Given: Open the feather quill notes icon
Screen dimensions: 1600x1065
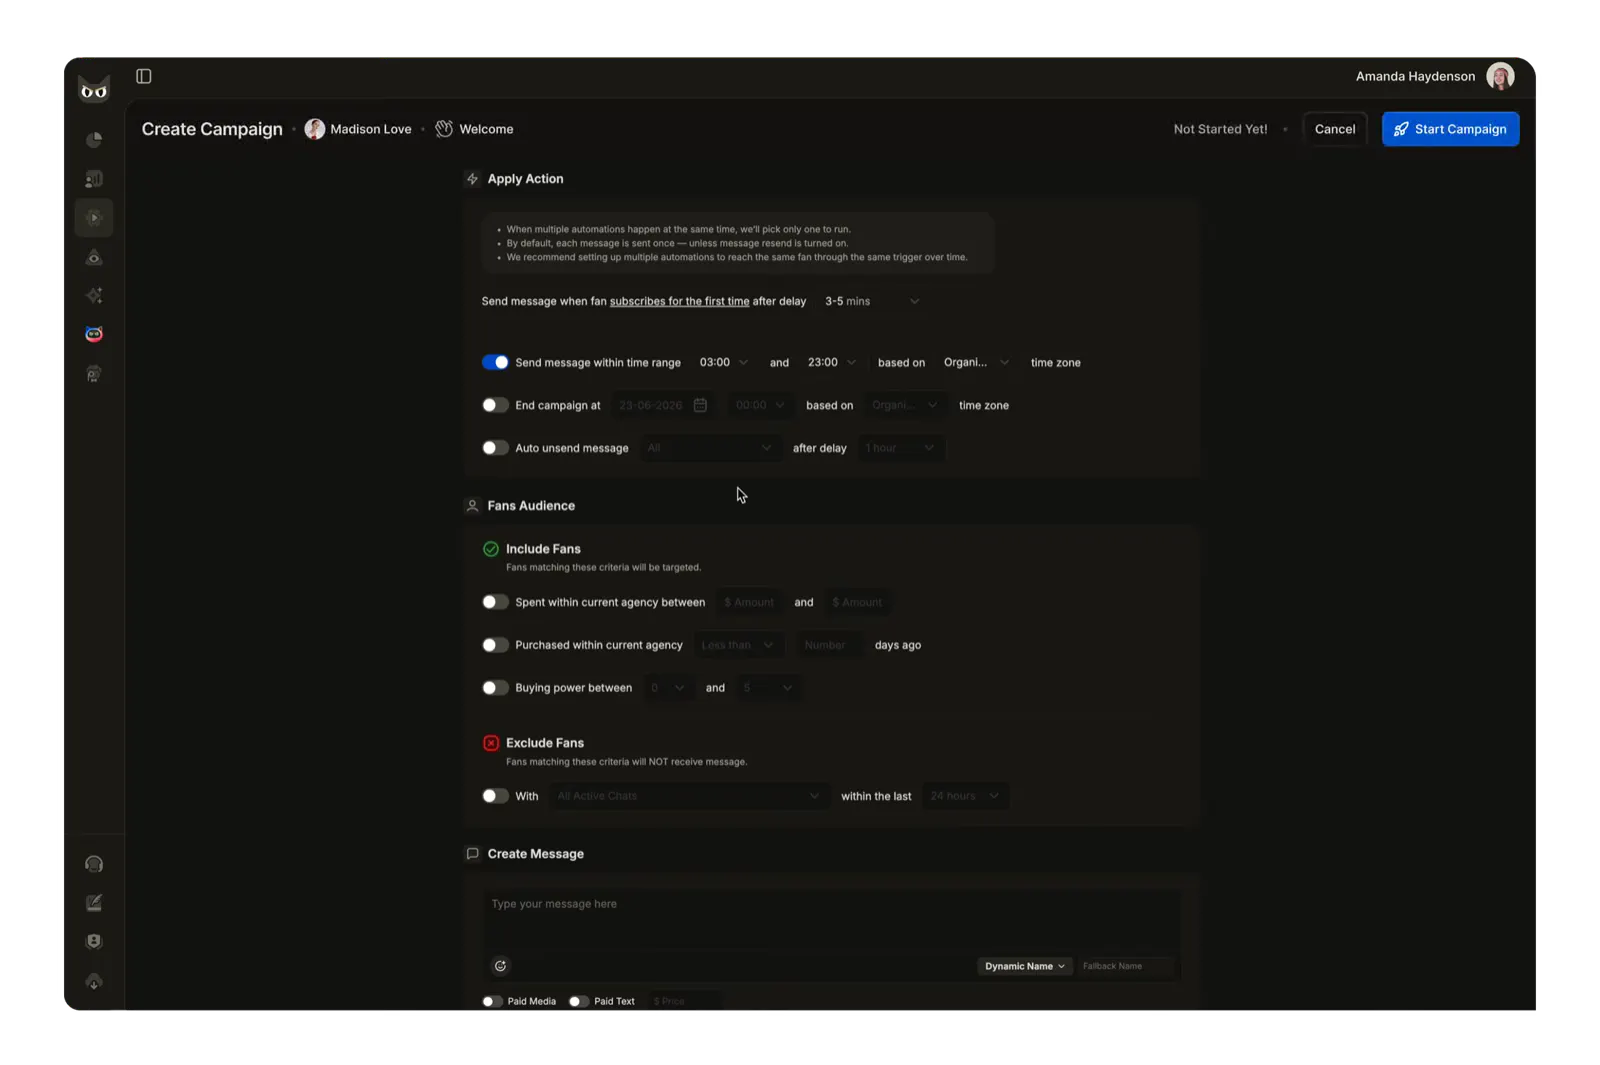Looking at the screenshot, I should coord(94,903).
